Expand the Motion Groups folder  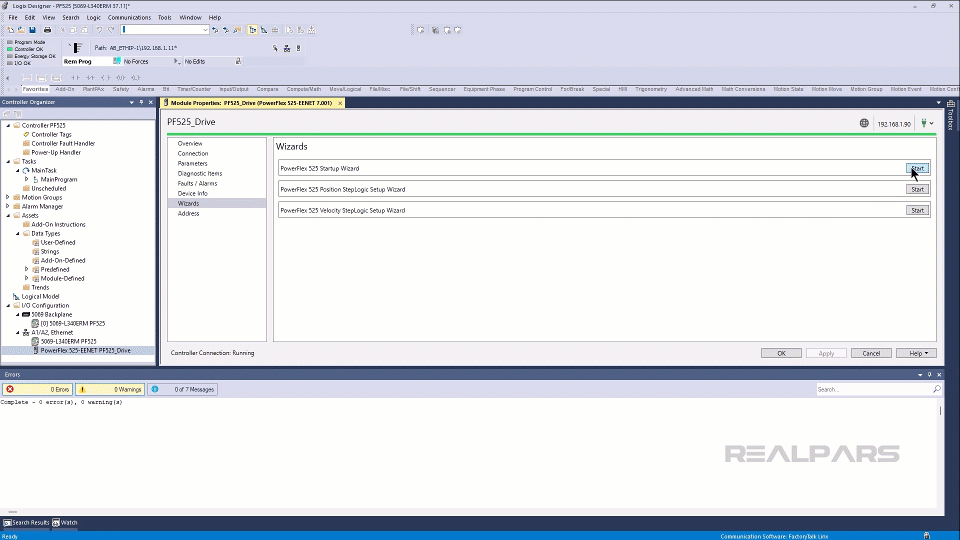tap(8, 197)
